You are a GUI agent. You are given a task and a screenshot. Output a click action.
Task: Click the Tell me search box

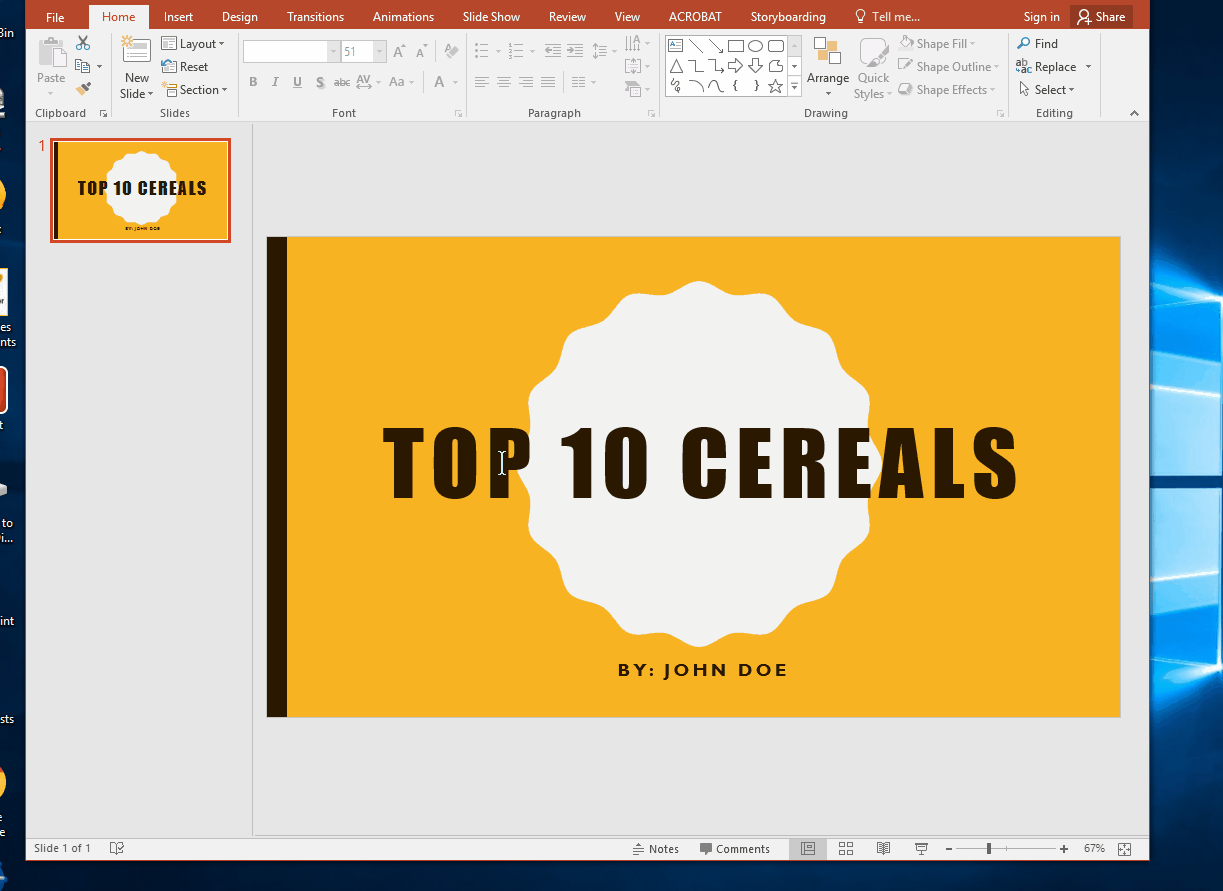(x=886, y=17)
